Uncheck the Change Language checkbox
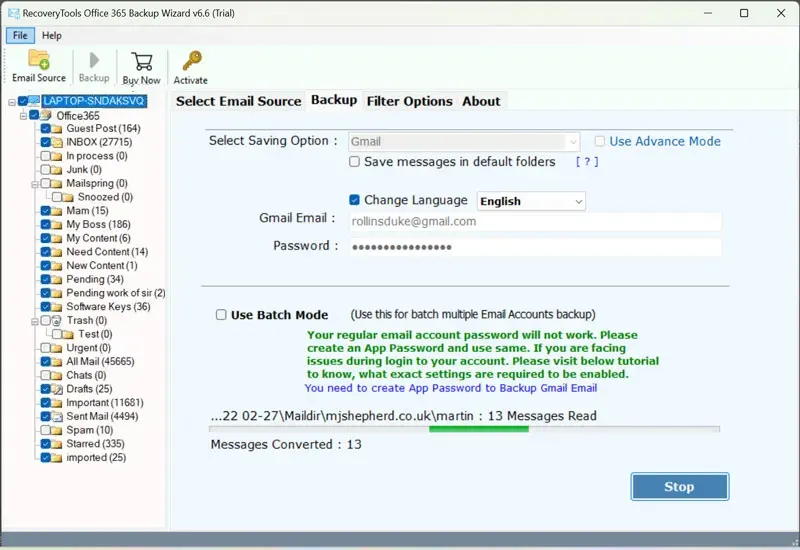Image resolution: width=800 pixels, height=550 pixels. [x=354, y=200]
